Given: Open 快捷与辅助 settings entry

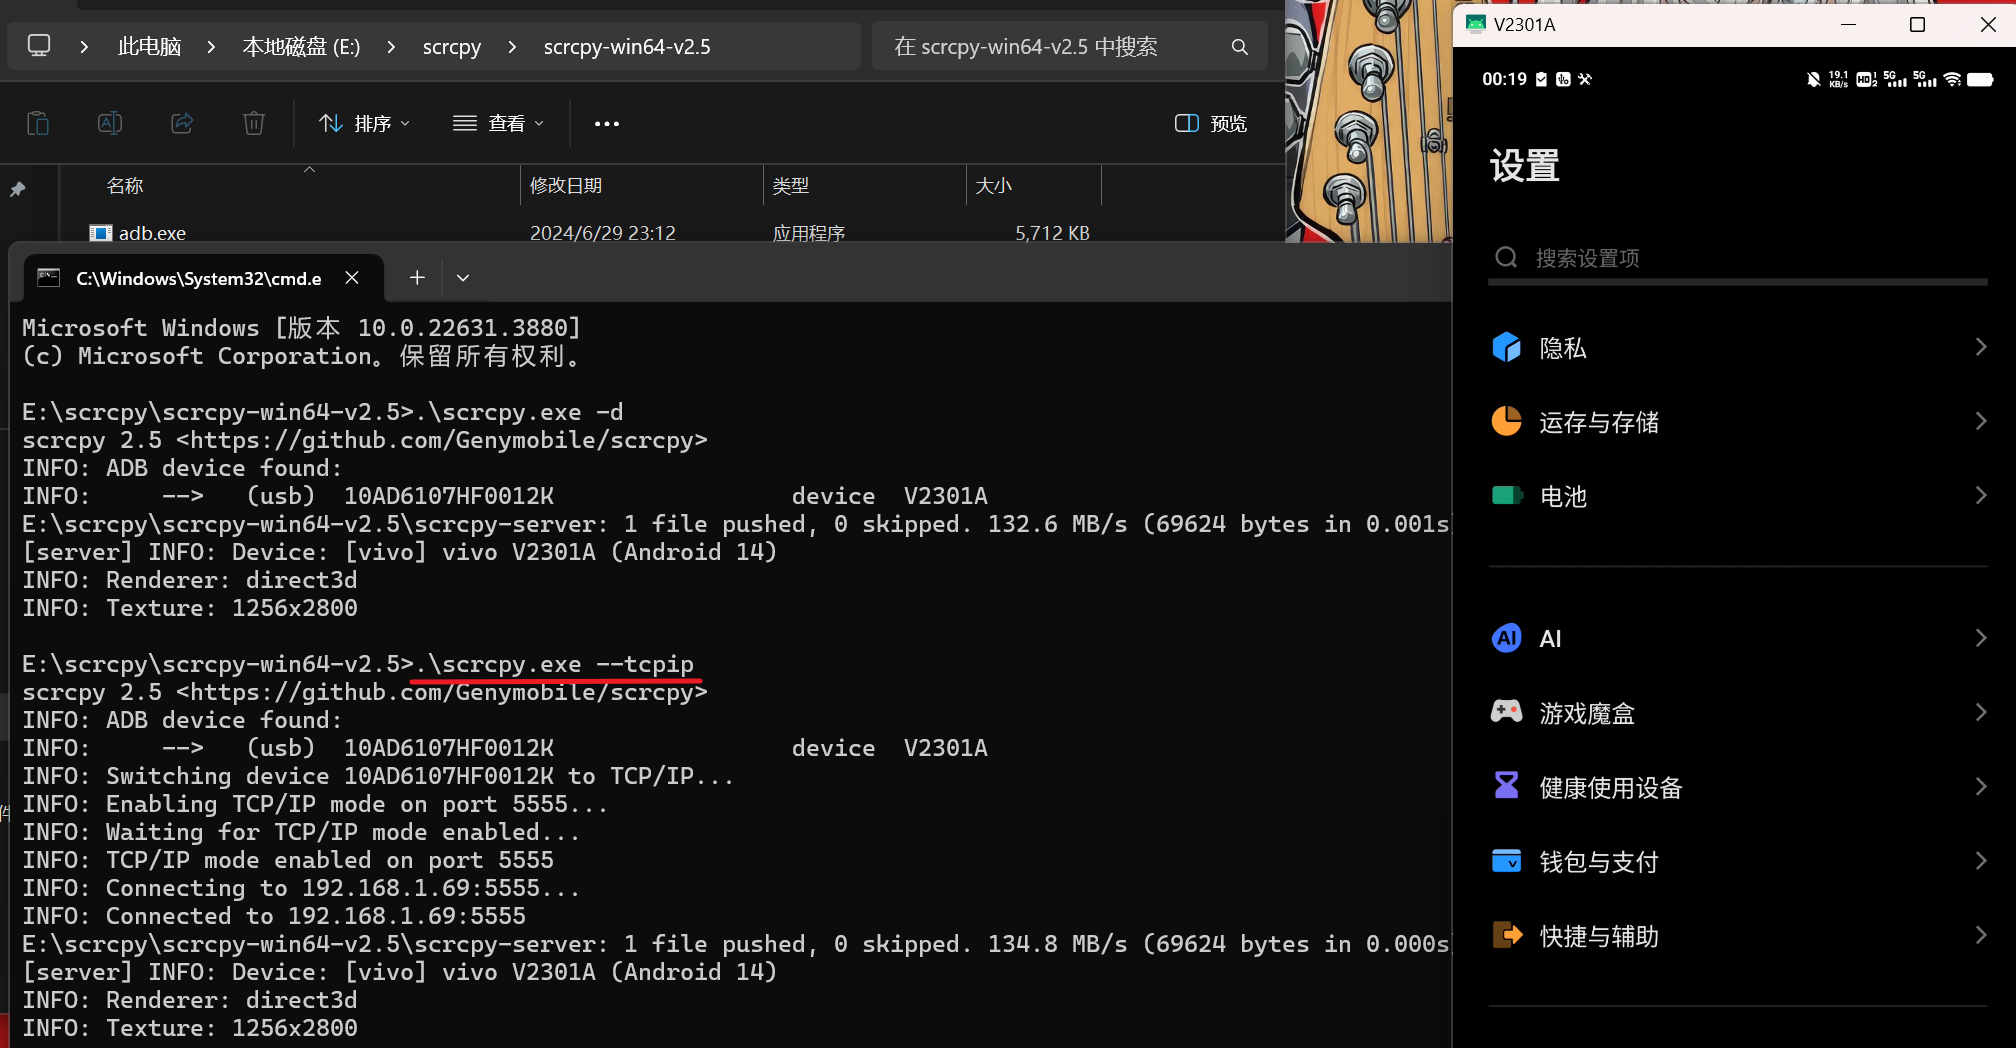Looking at the screenshot, I should (x=1738, y=935).
